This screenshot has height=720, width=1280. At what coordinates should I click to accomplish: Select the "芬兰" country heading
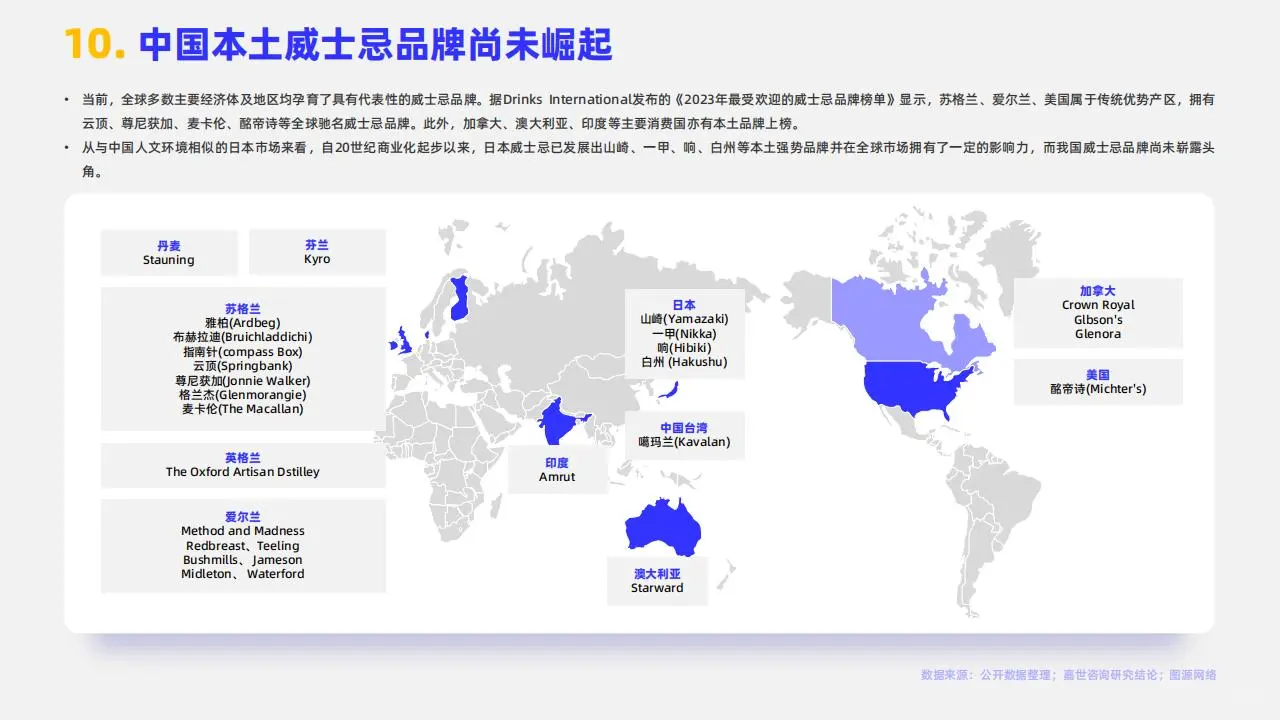point(317,245)
